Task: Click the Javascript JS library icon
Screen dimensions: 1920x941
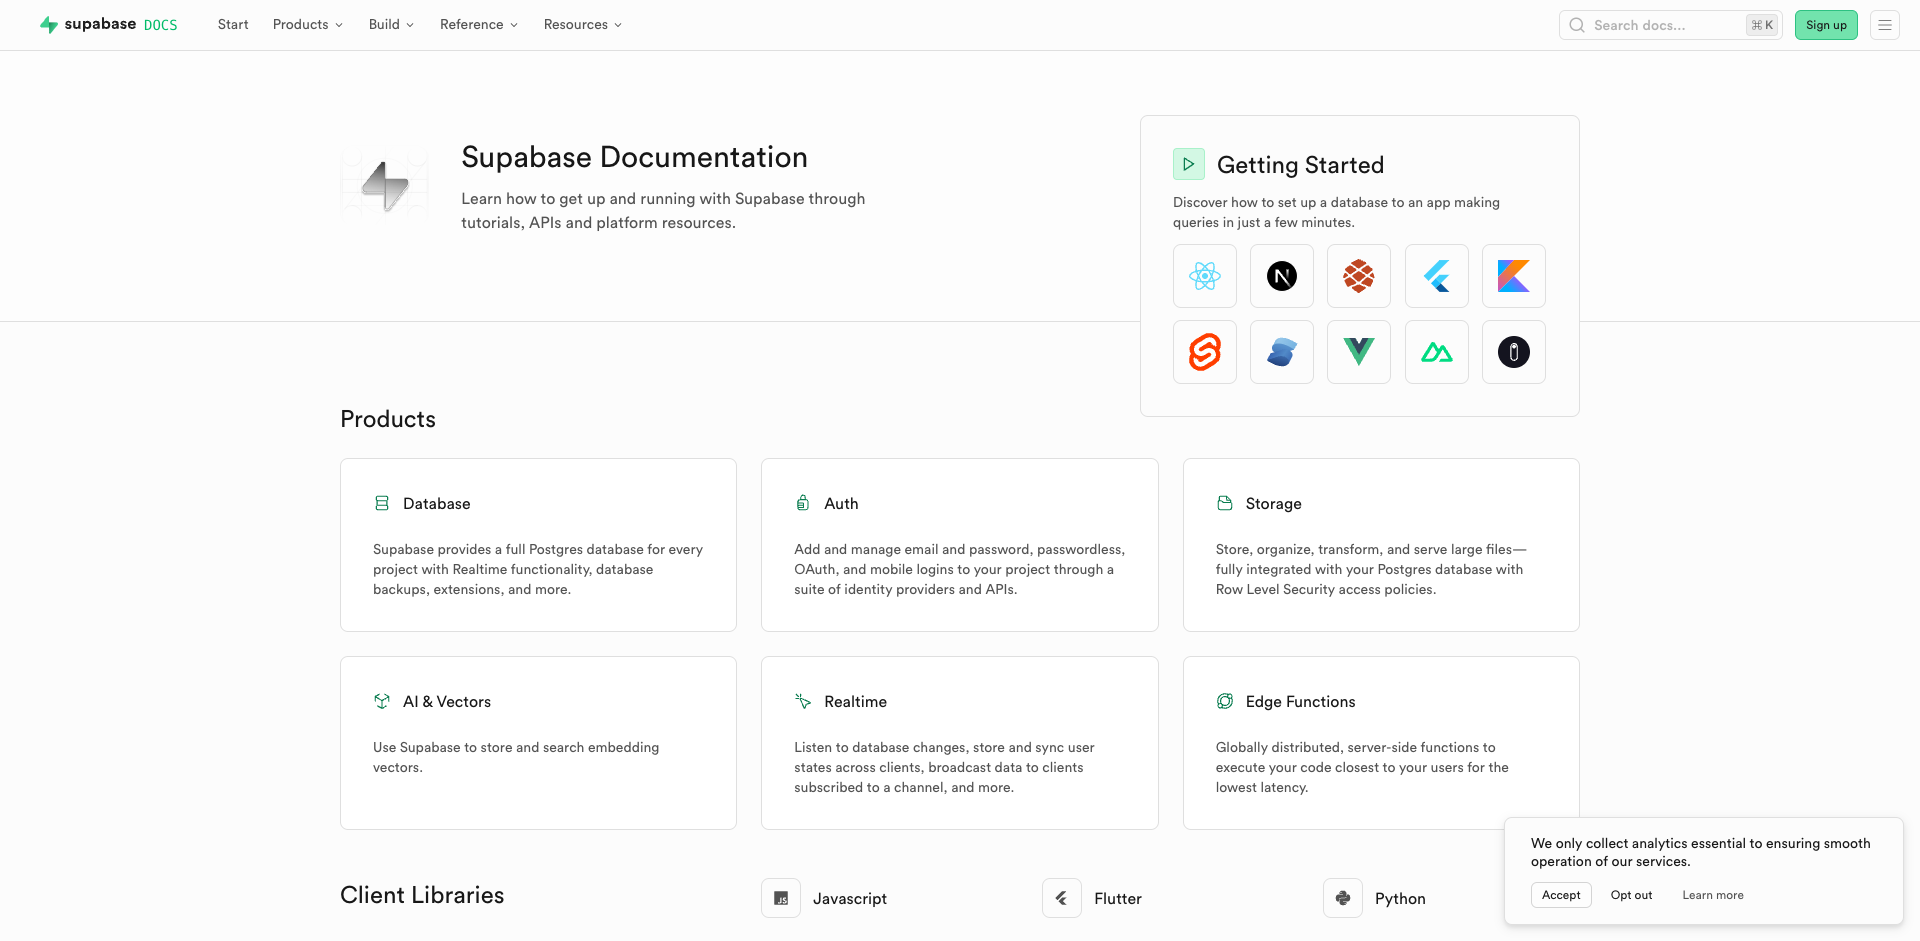Action: coord(781,898)
